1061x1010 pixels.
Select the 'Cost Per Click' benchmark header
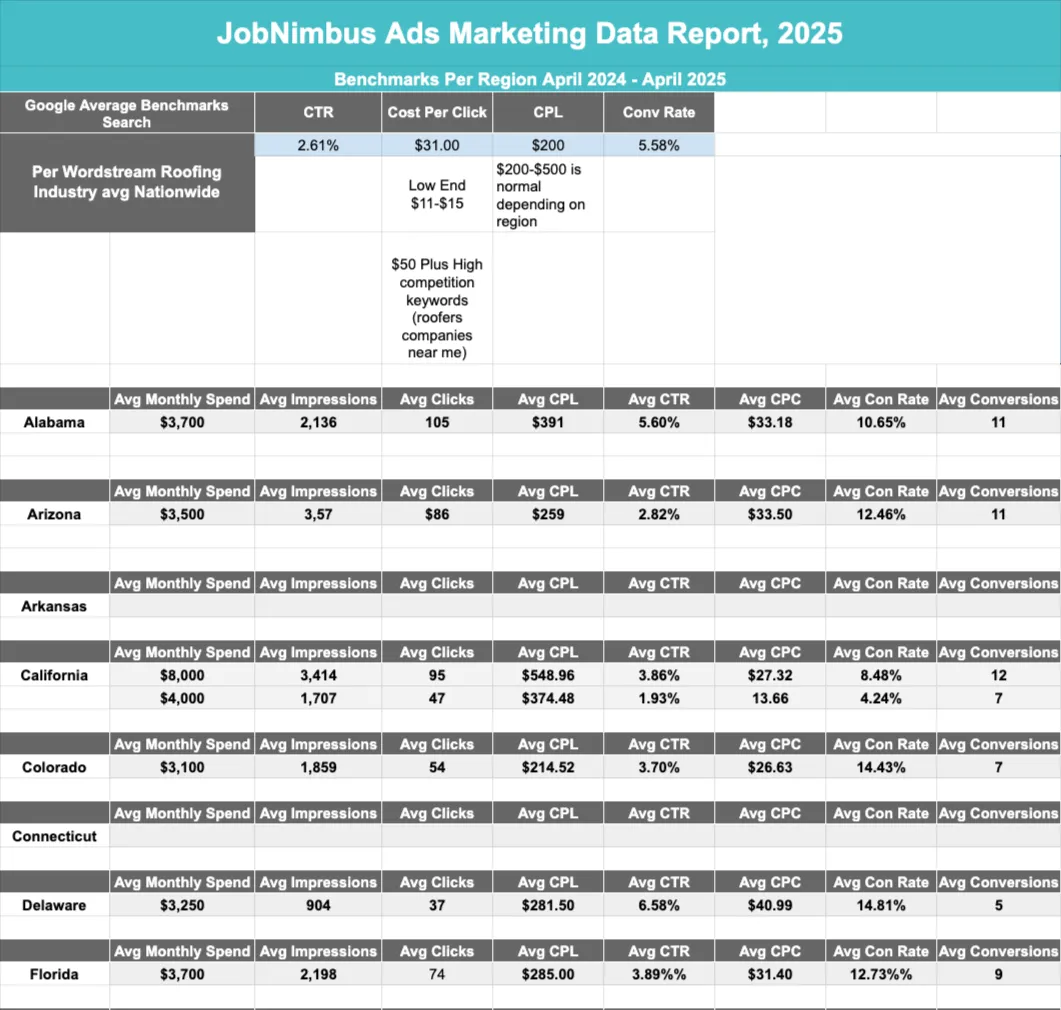pos(437,112)
